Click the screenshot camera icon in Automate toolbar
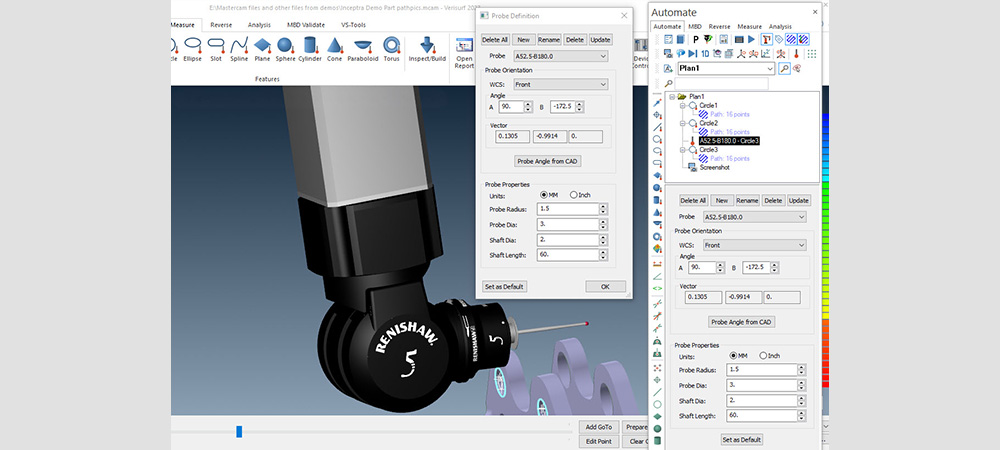The height and width of the screenshot is (450, 1000). pyautogui.click(x=668, y=54)
